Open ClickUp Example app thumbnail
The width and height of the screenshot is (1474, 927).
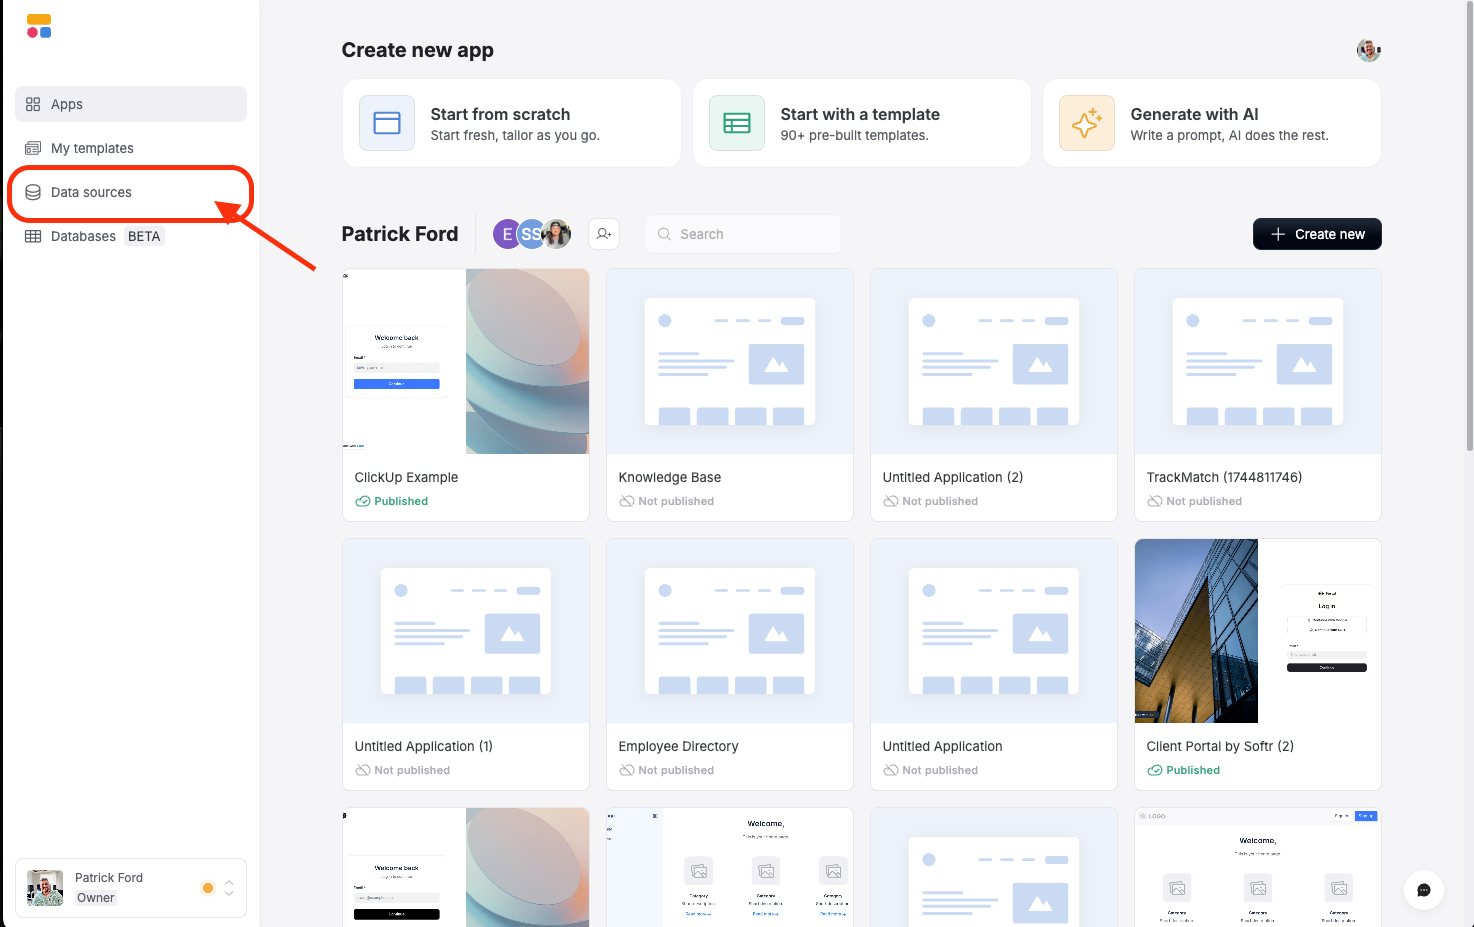tap(466, 361)
